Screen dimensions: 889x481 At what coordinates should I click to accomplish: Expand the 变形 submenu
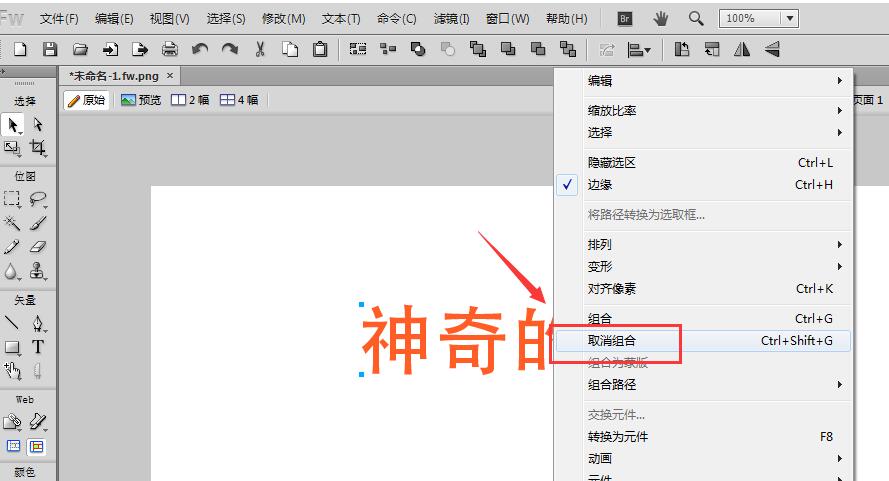click(702, 267)
